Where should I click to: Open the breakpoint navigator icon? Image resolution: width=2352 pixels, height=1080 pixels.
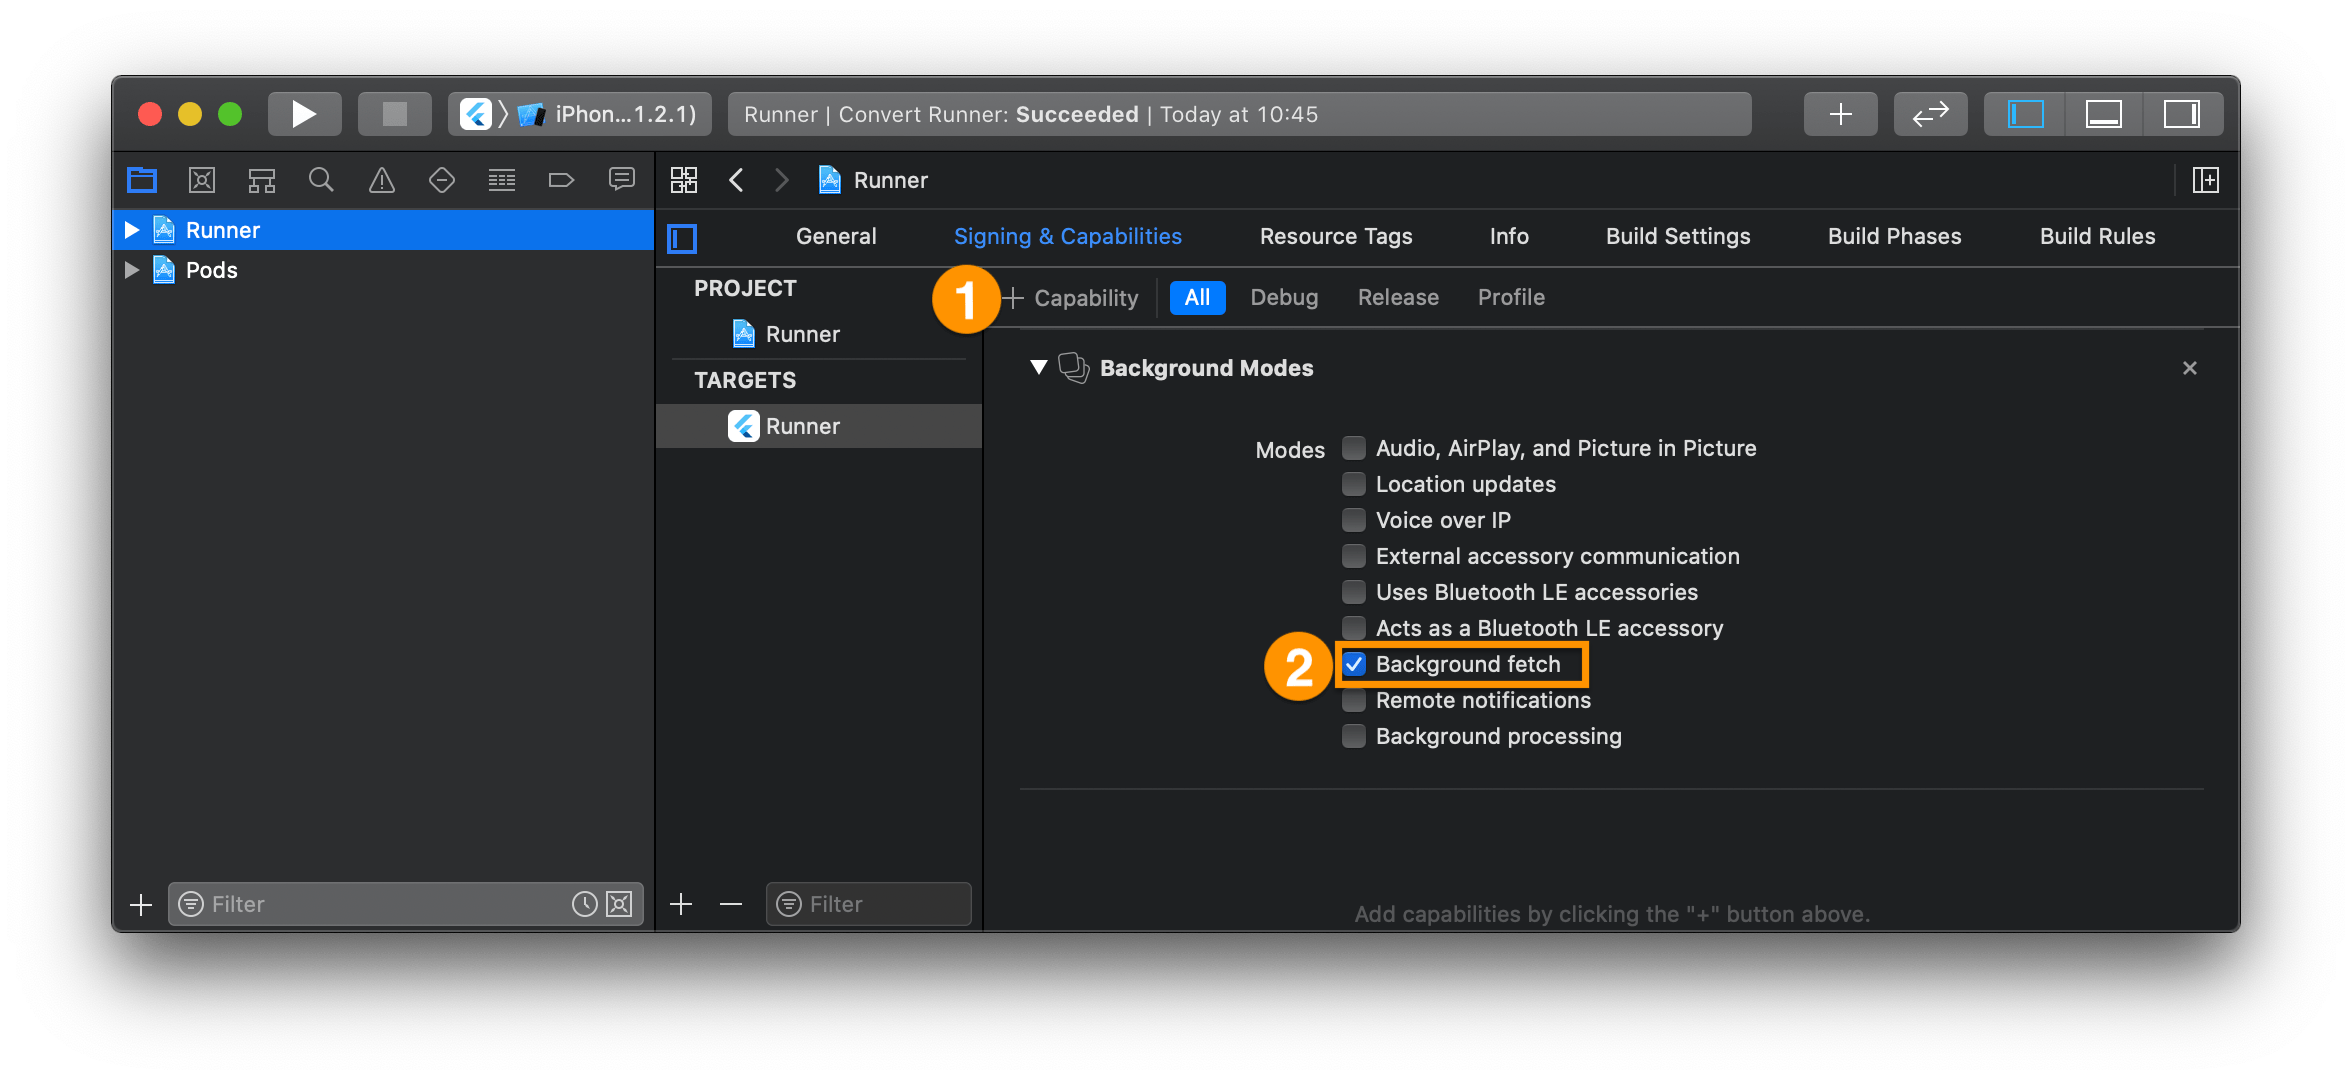coord(561,180)
